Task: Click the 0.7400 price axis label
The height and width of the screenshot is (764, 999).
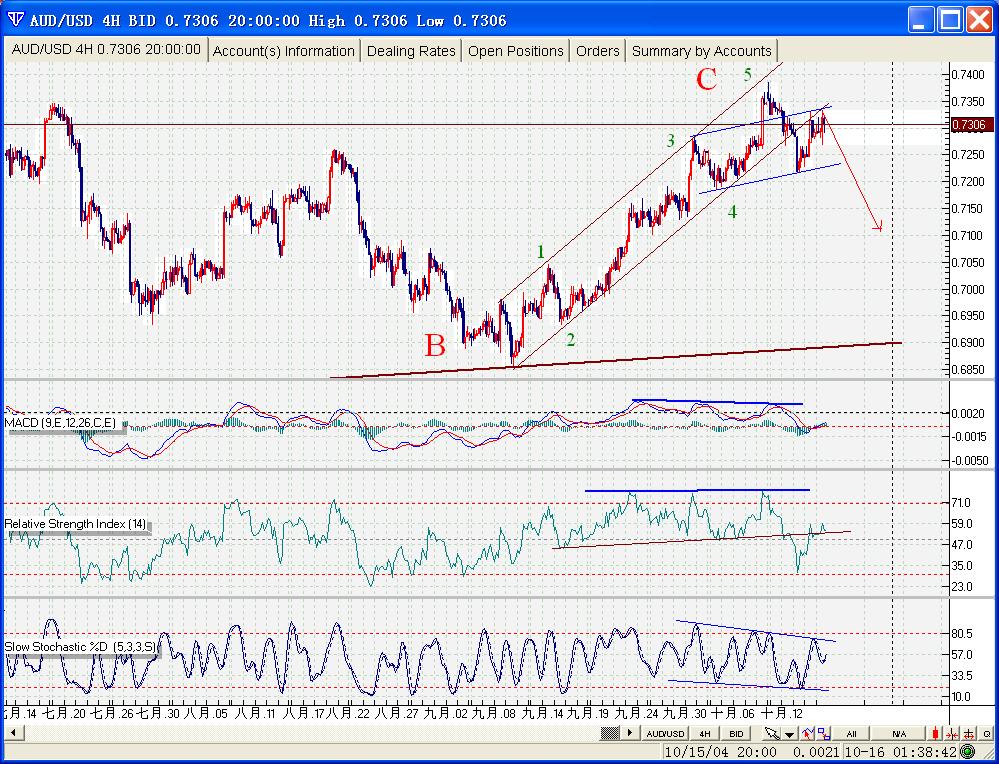Action: [x=970, y=75]
